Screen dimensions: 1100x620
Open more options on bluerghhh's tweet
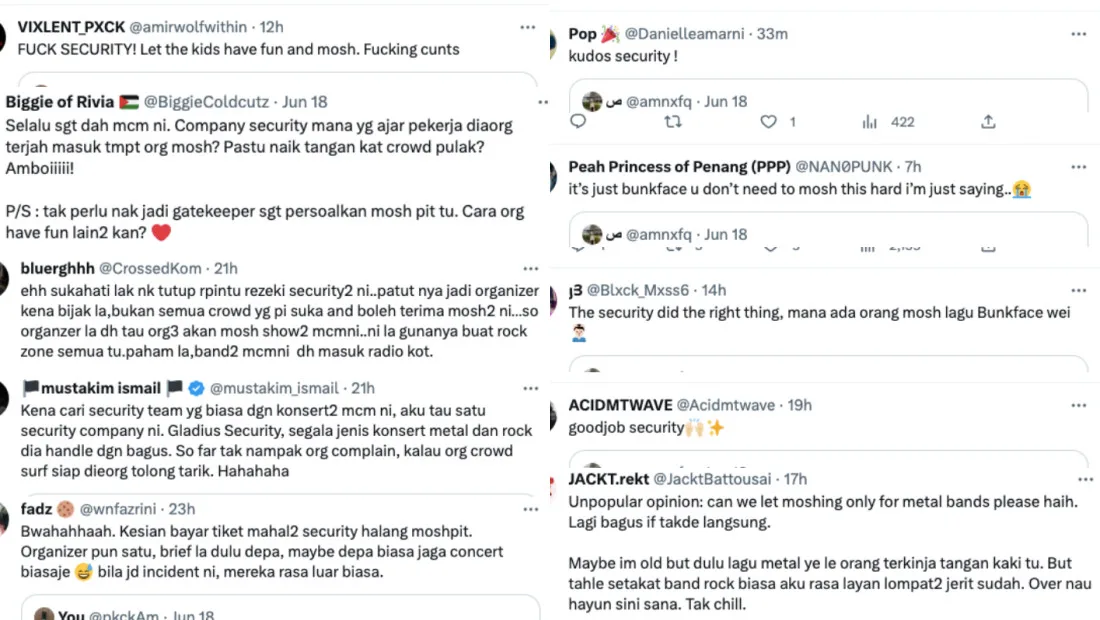[x=530, y=268]
